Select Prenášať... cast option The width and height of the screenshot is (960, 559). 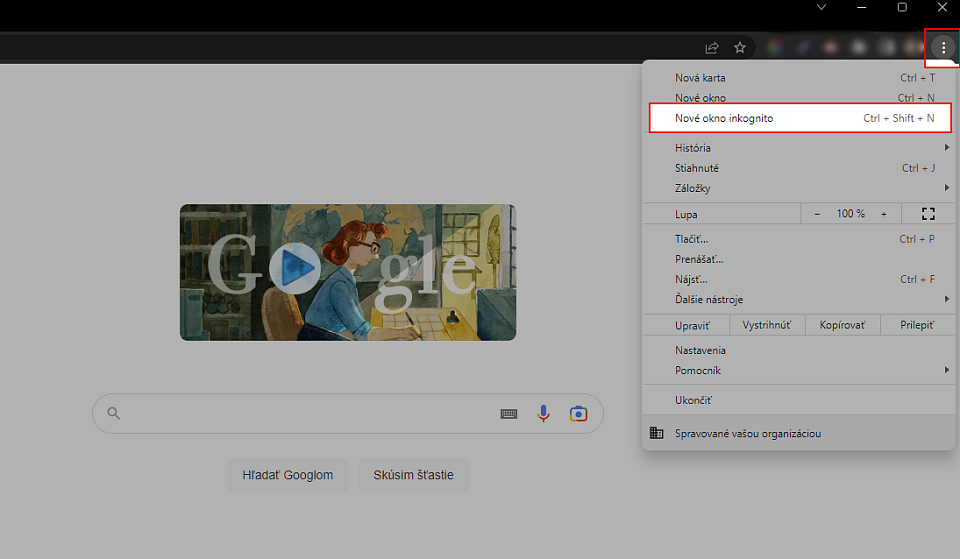798,259
